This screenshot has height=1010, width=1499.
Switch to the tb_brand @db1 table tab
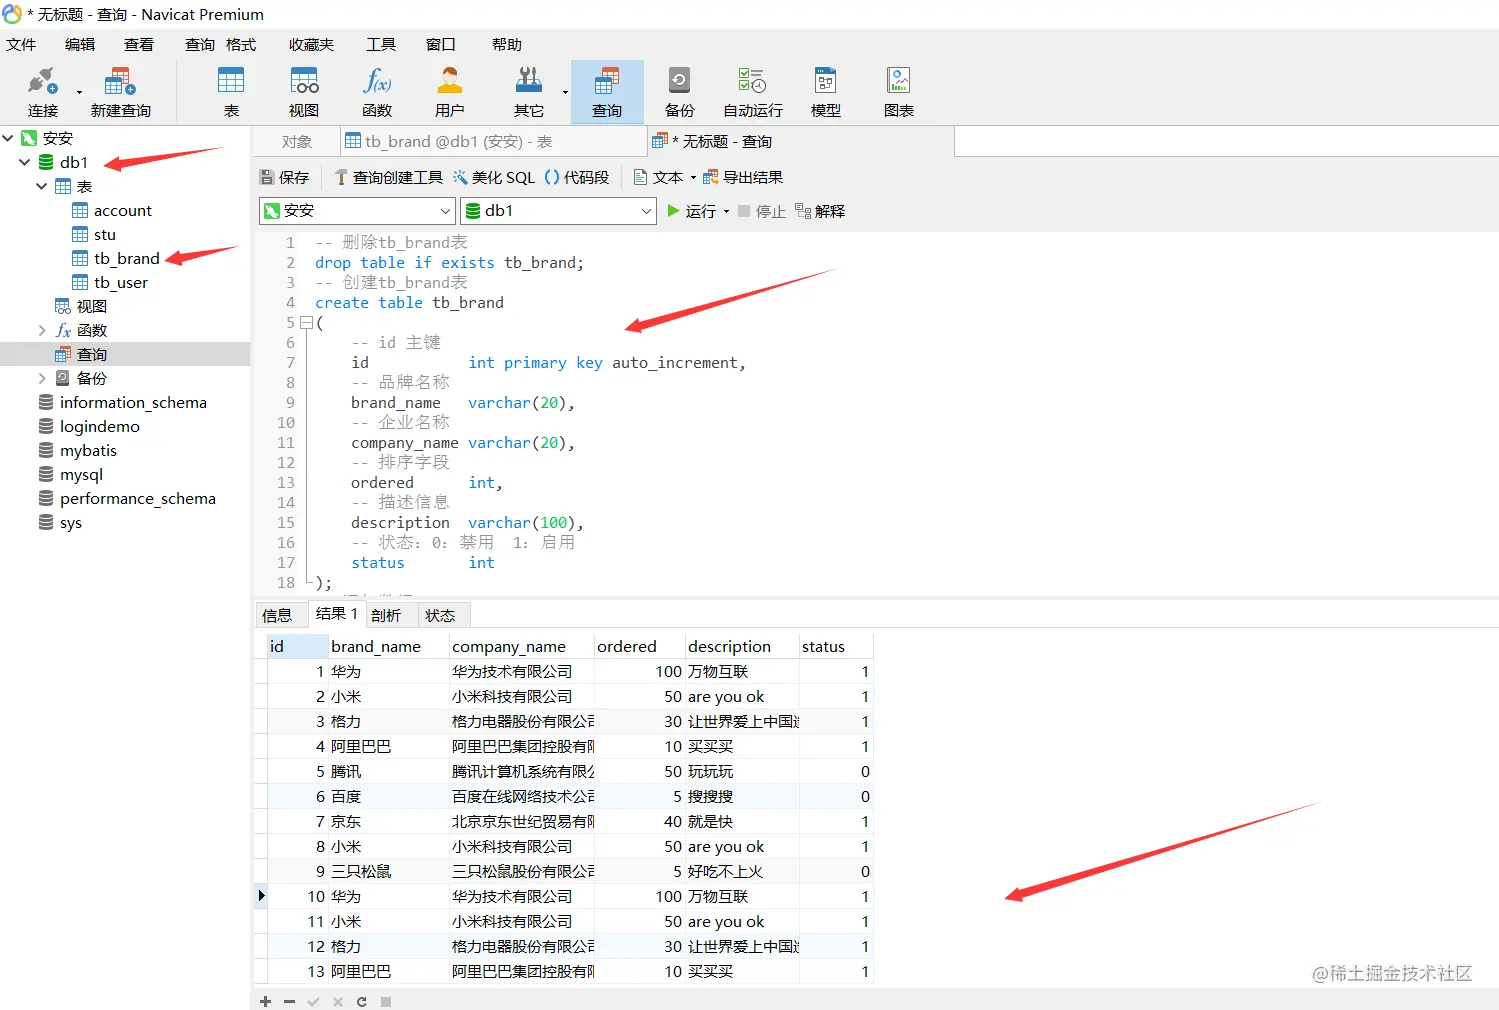[x=493, y=142]
